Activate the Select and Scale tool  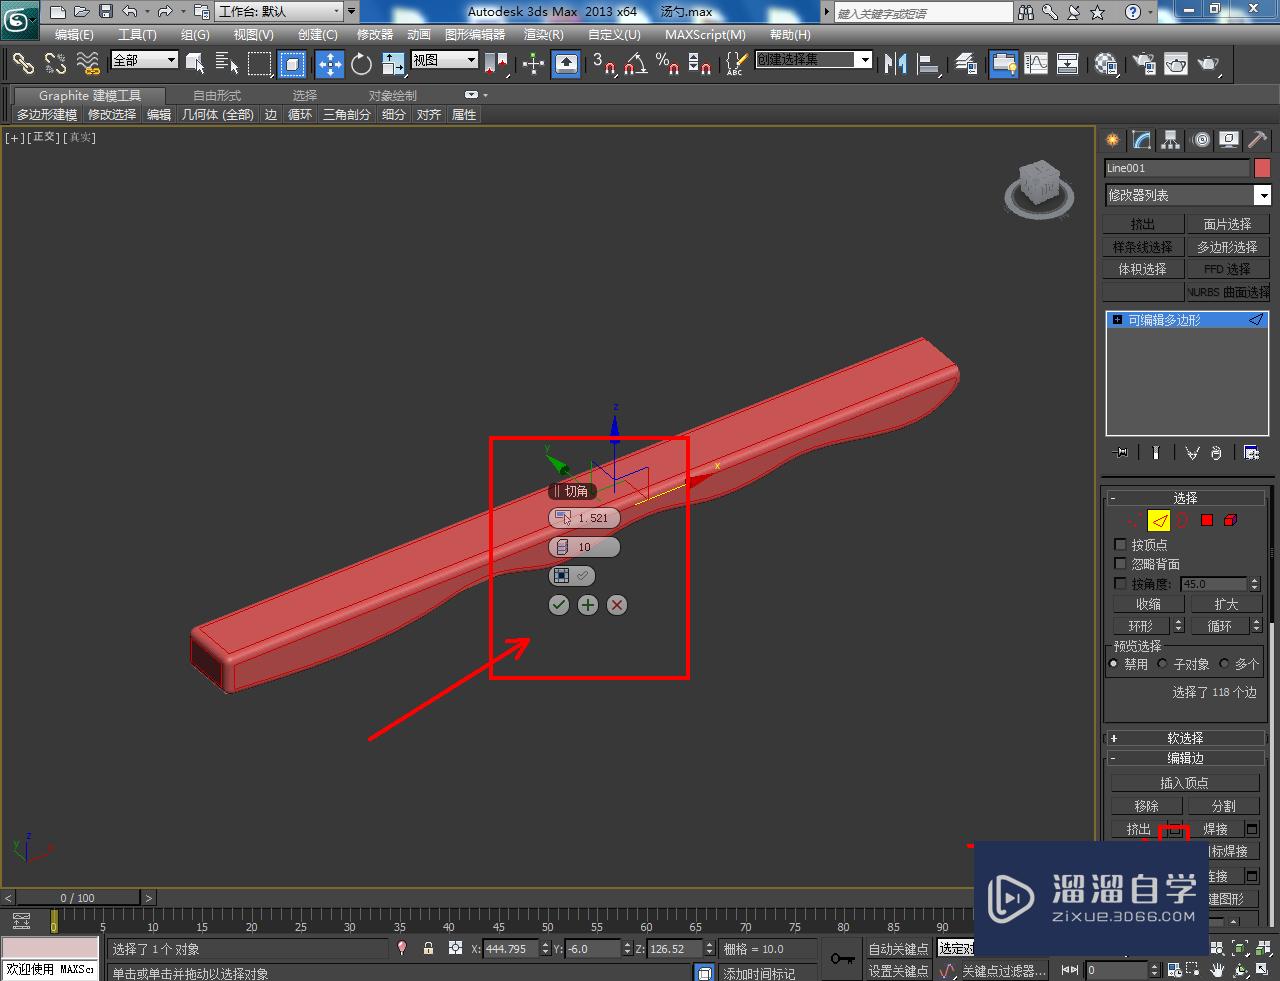393,64
